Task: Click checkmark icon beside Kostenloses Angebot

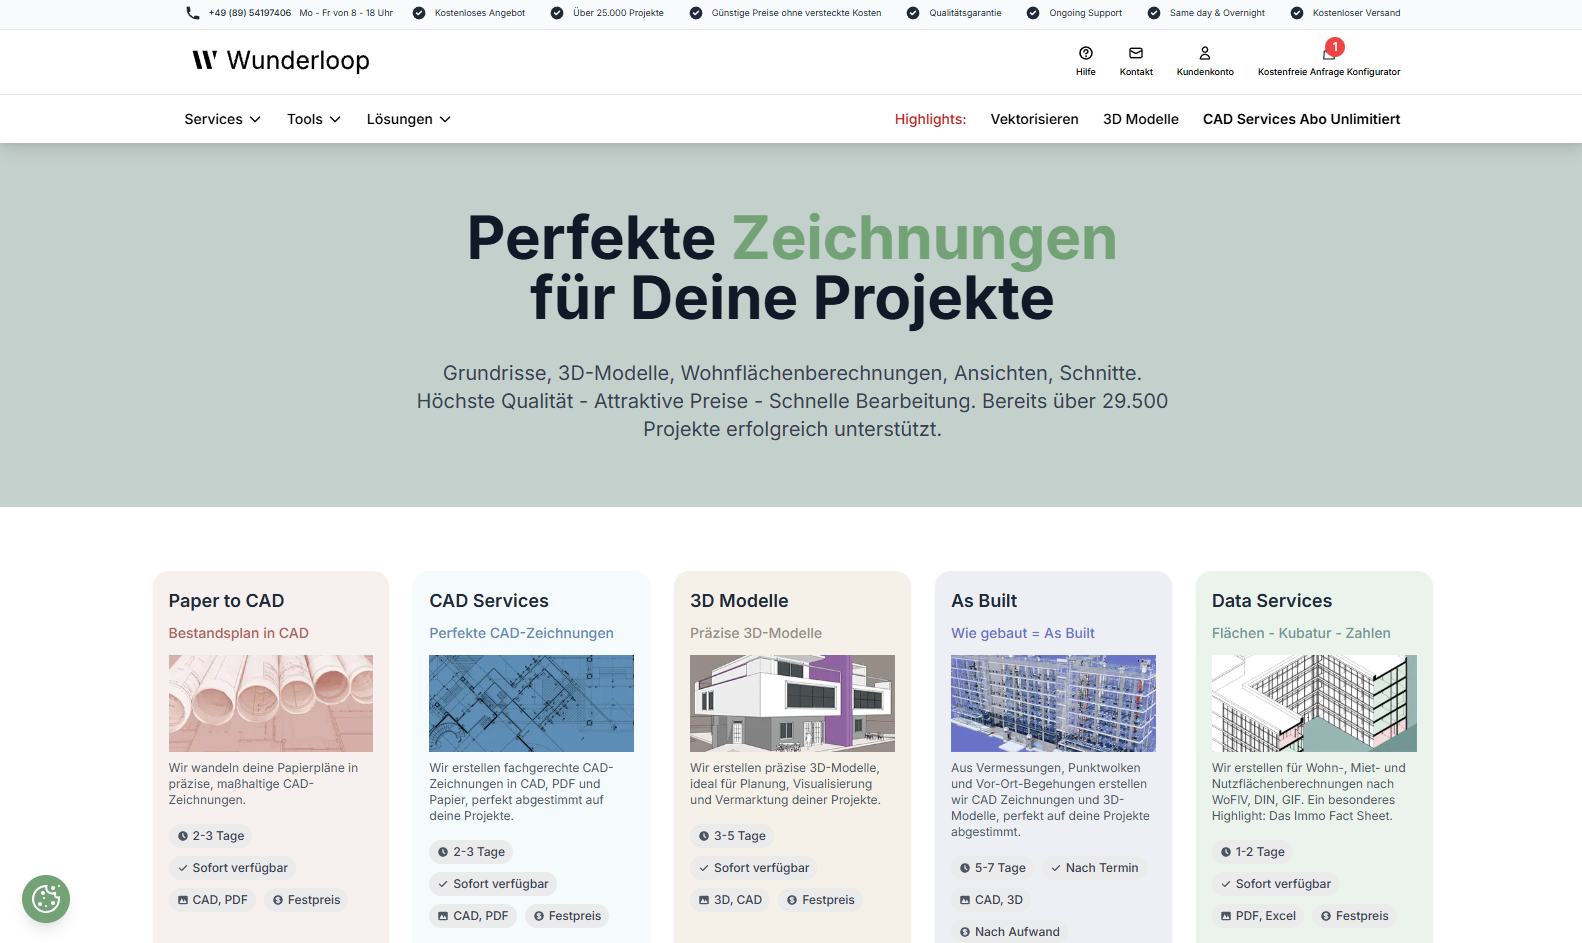Action: 419,13
